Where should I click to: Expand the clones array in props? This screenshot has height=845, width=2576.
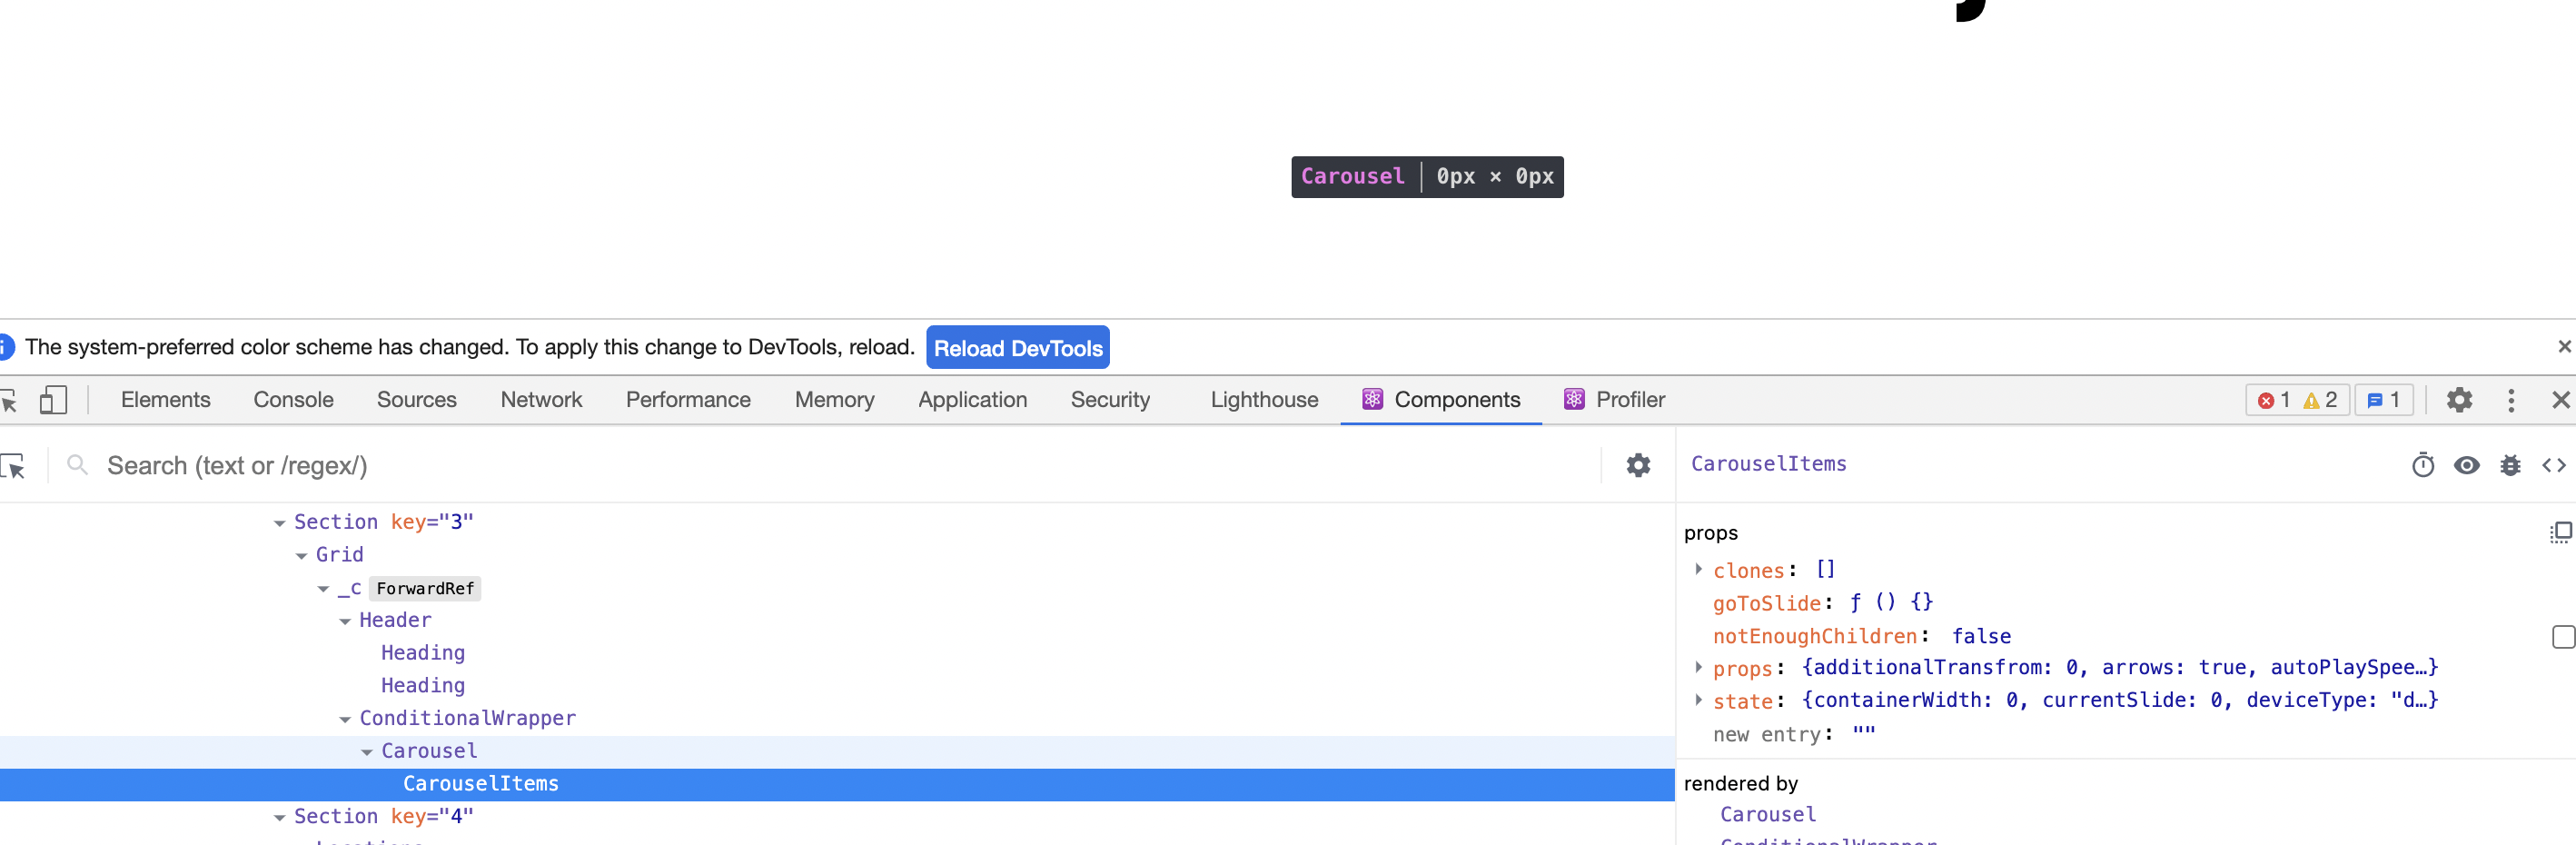click(x=1699, y=569)
